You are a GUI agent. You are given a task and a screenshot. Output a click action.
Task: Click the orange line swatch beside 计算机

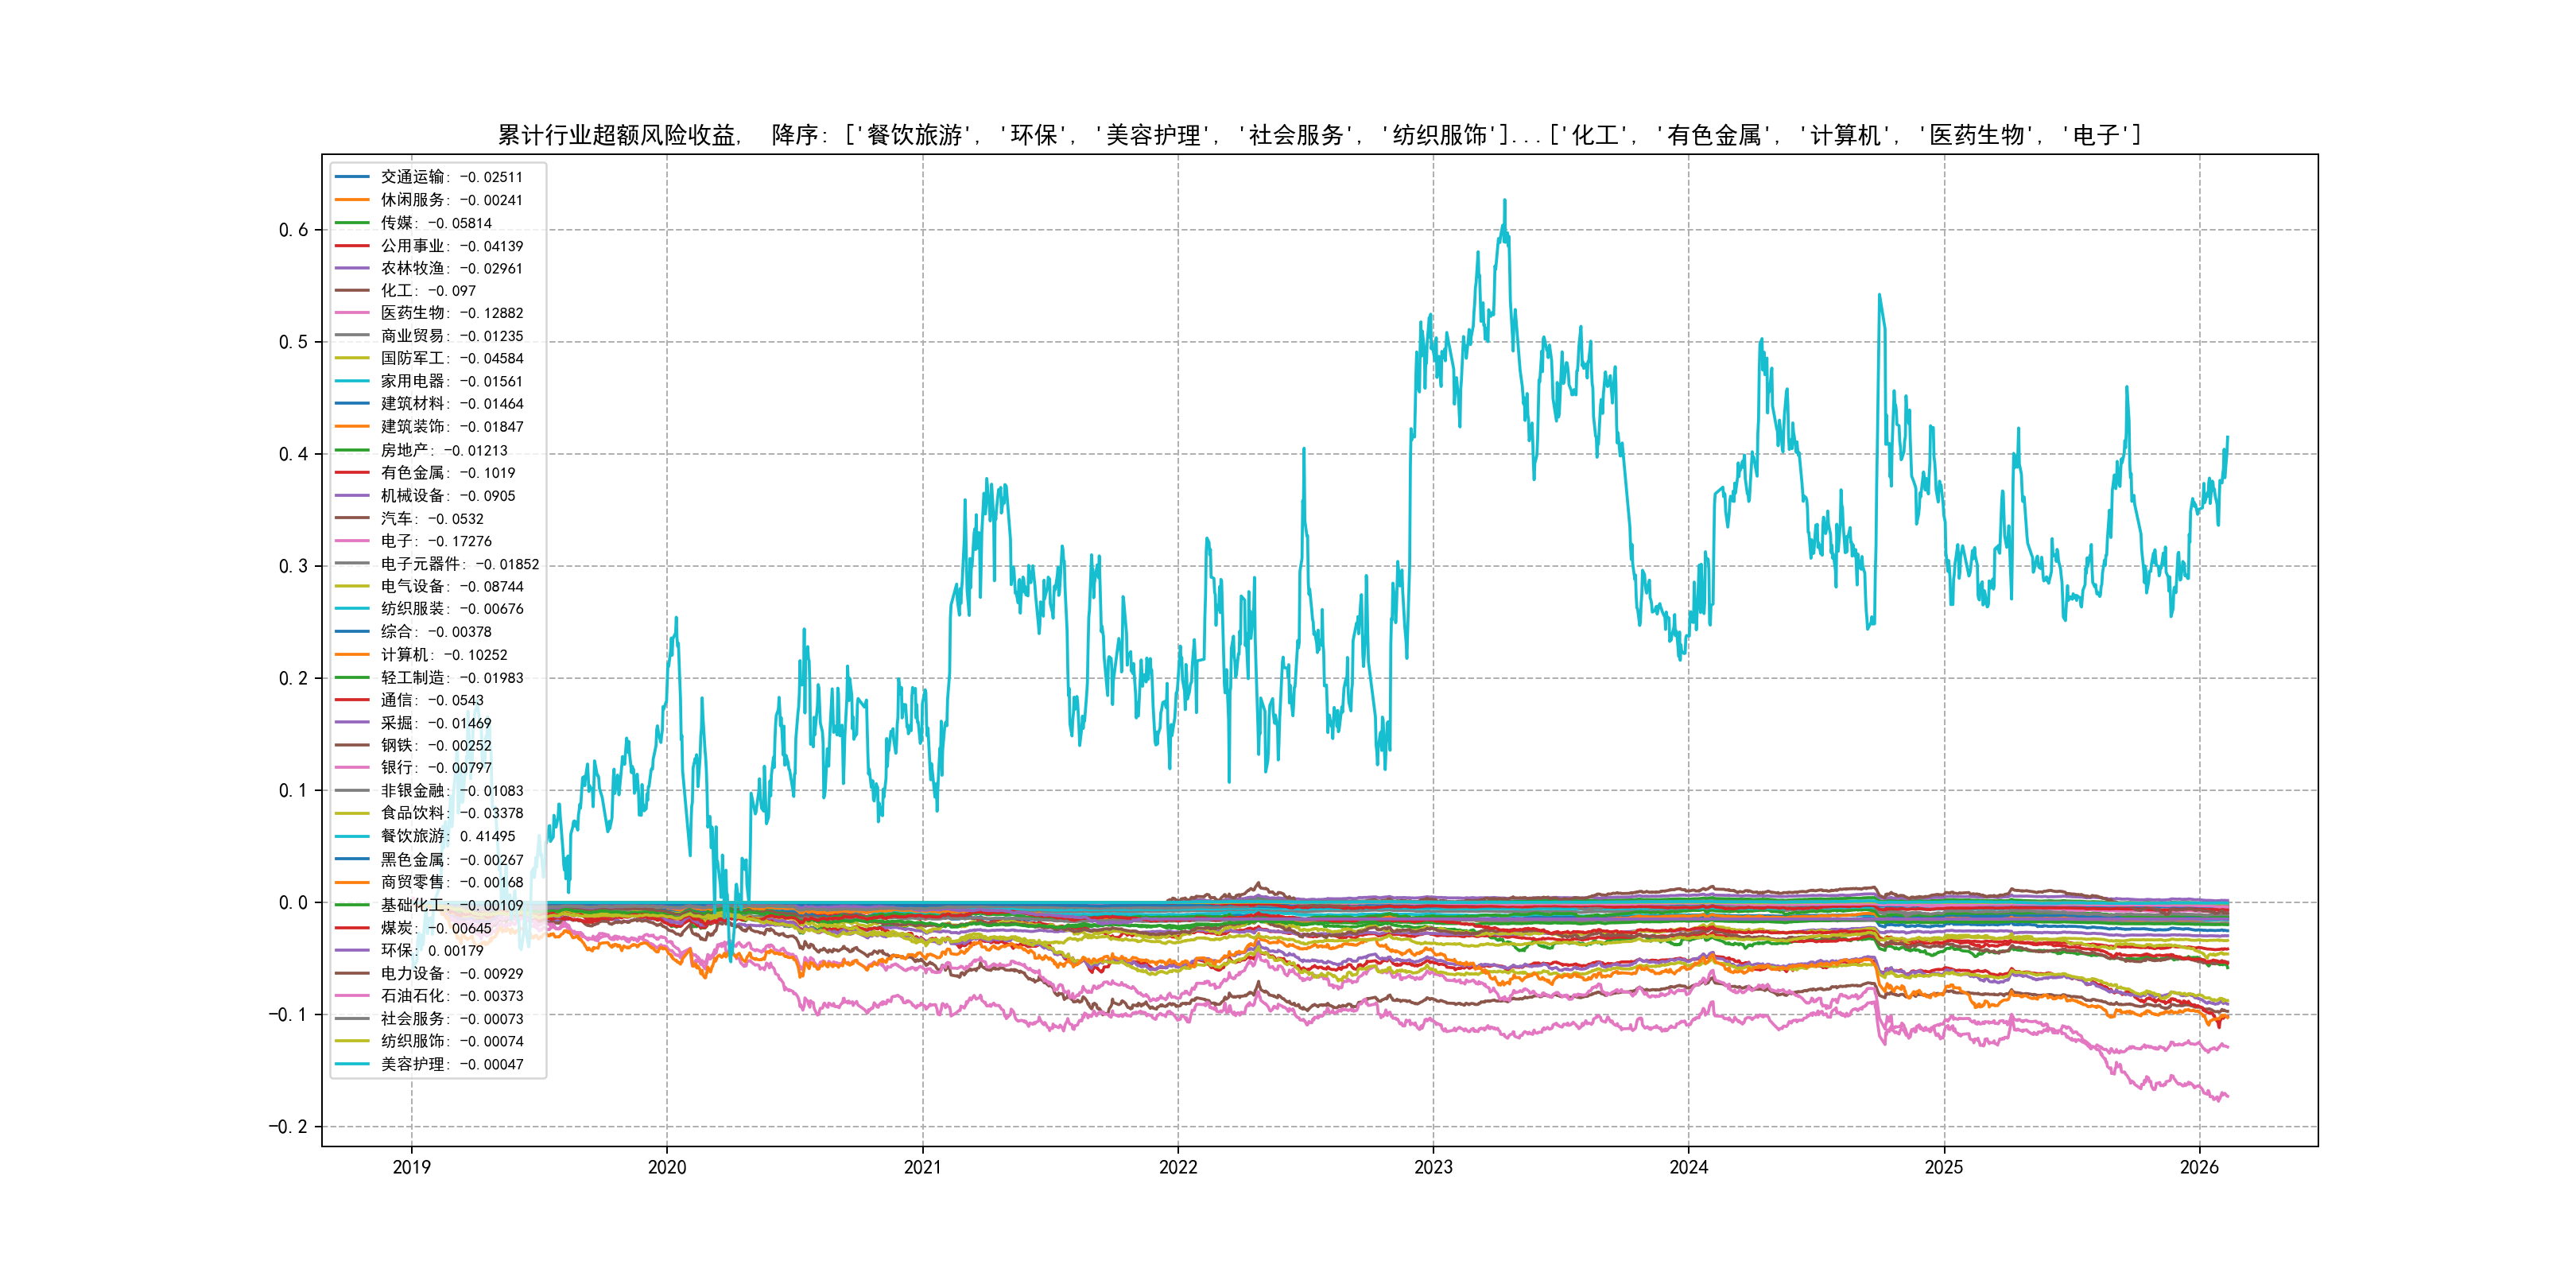(352, 655)
